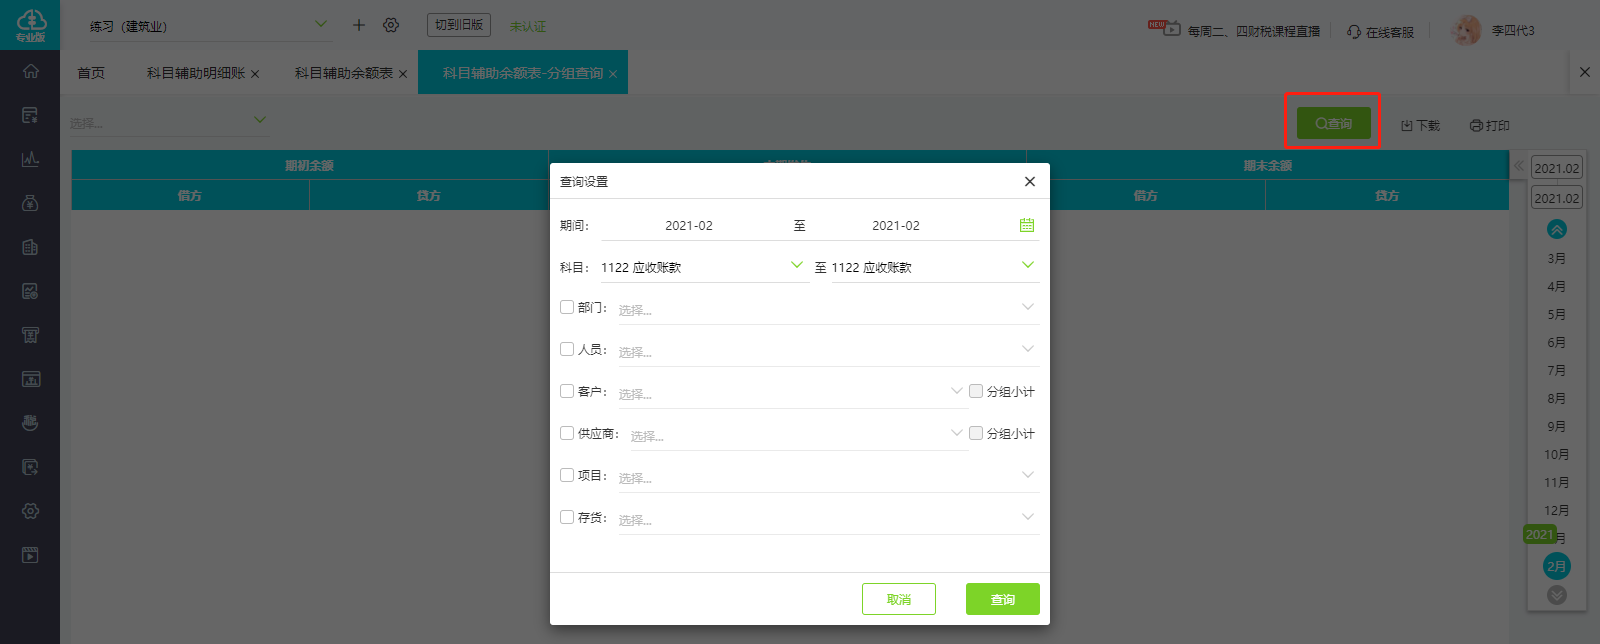The height and width of the screenshot is (644, 1600).
Task: Click the end period field 2021-02
Action: (x=896, y=225)
